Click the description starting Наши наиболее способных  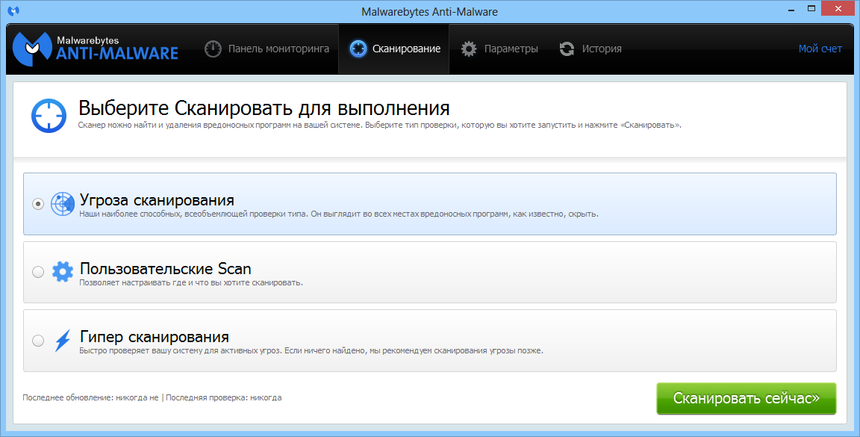tap(339, 214)
